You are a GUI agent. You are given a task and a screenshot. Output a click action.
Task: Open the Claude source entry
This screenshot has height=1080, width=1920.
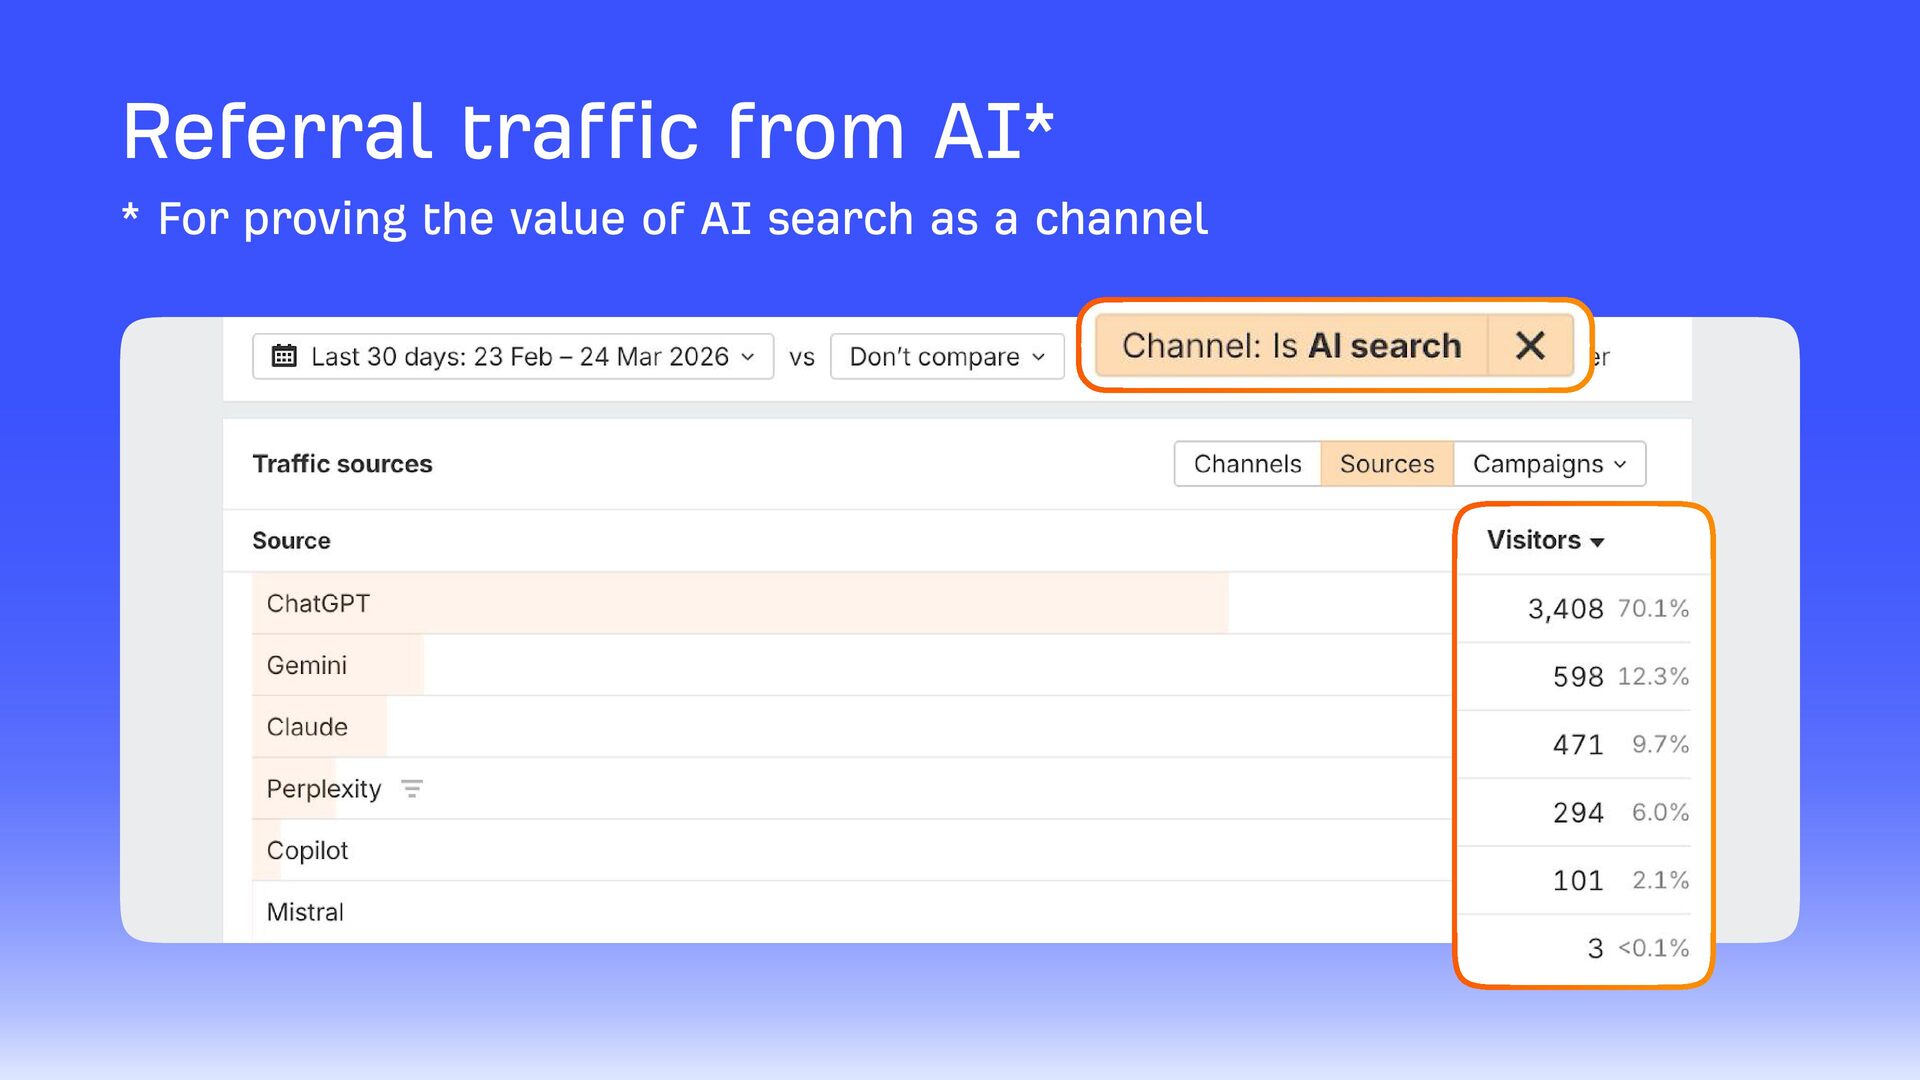307,727
